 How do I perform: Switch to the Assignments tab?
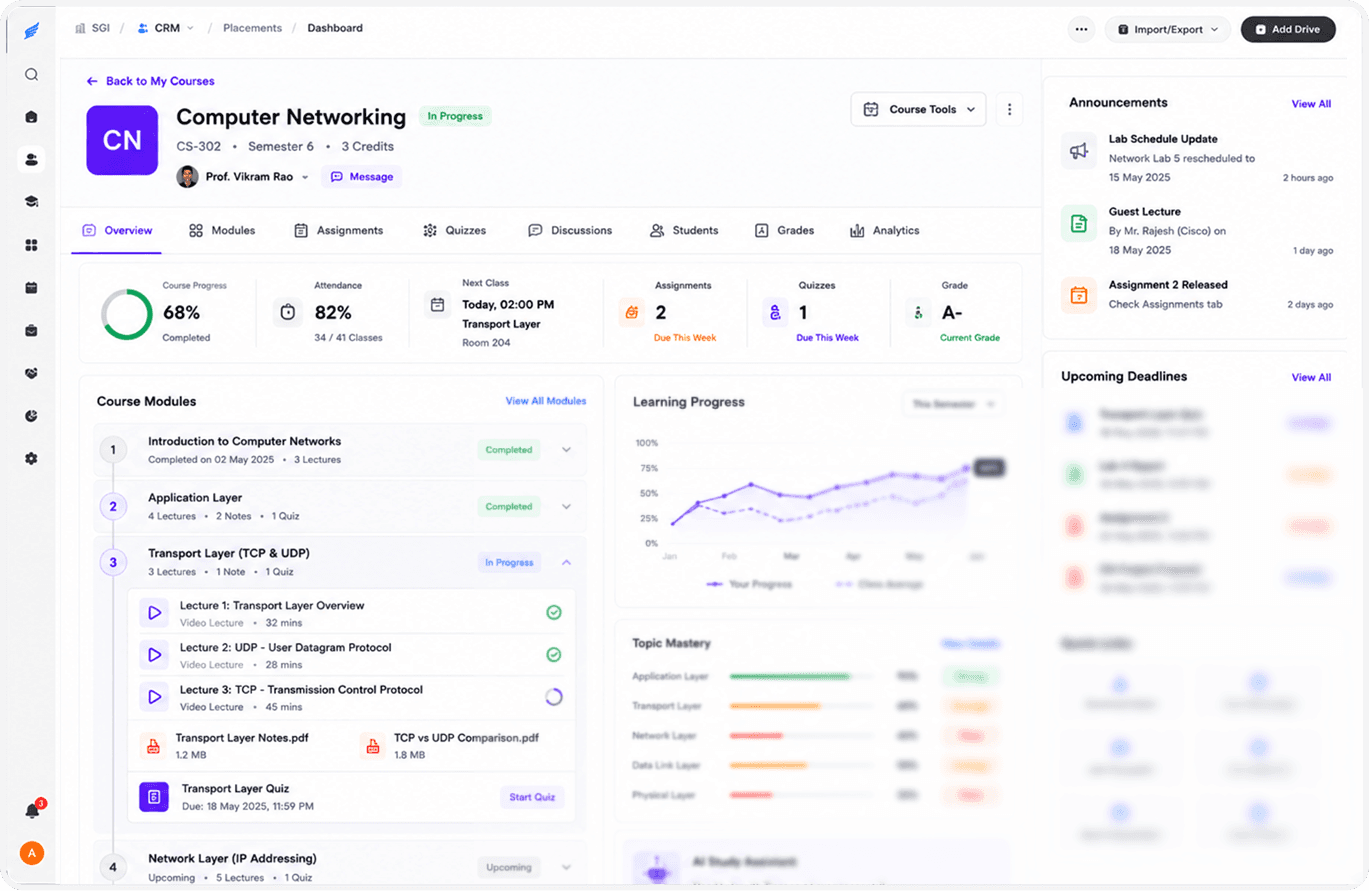click(x=339, y=230)
